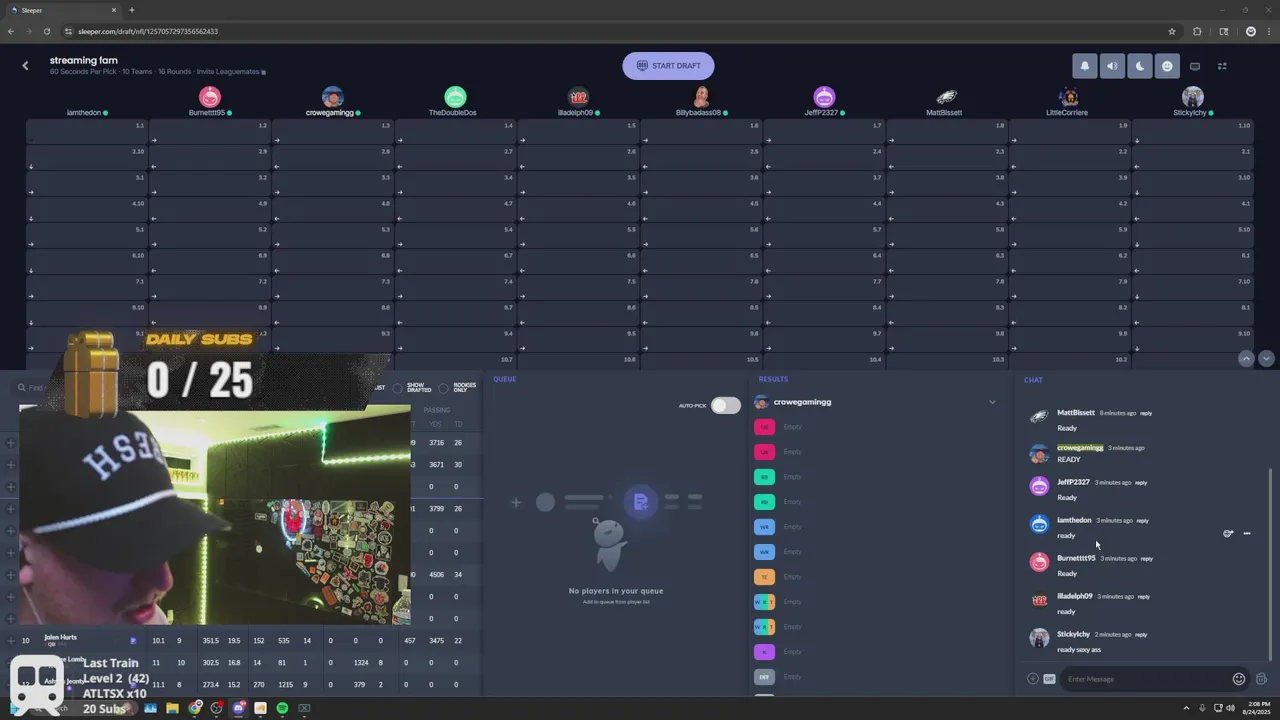This screenshot has height=720, width=1280.
Task: Open Discord from the taskbar
Action: click(x=238, y=708)
